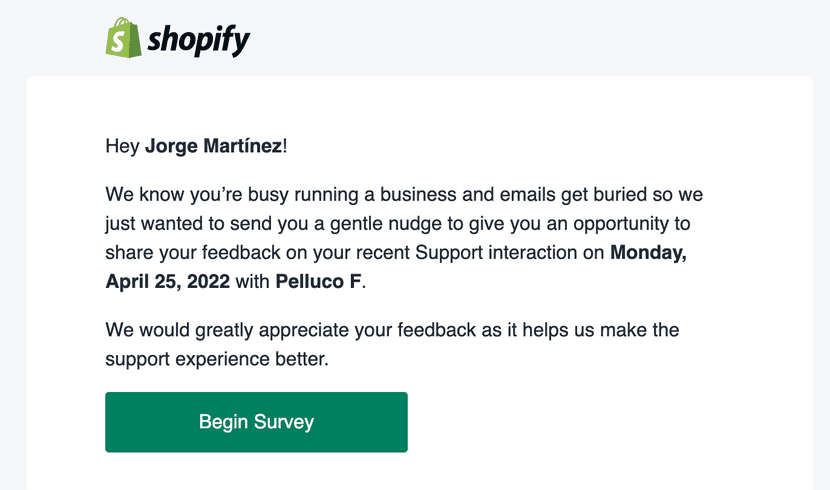Viewport: 830px width, 490px height.
Task: Click the shopify wordmark text in header
Action: 198,40
